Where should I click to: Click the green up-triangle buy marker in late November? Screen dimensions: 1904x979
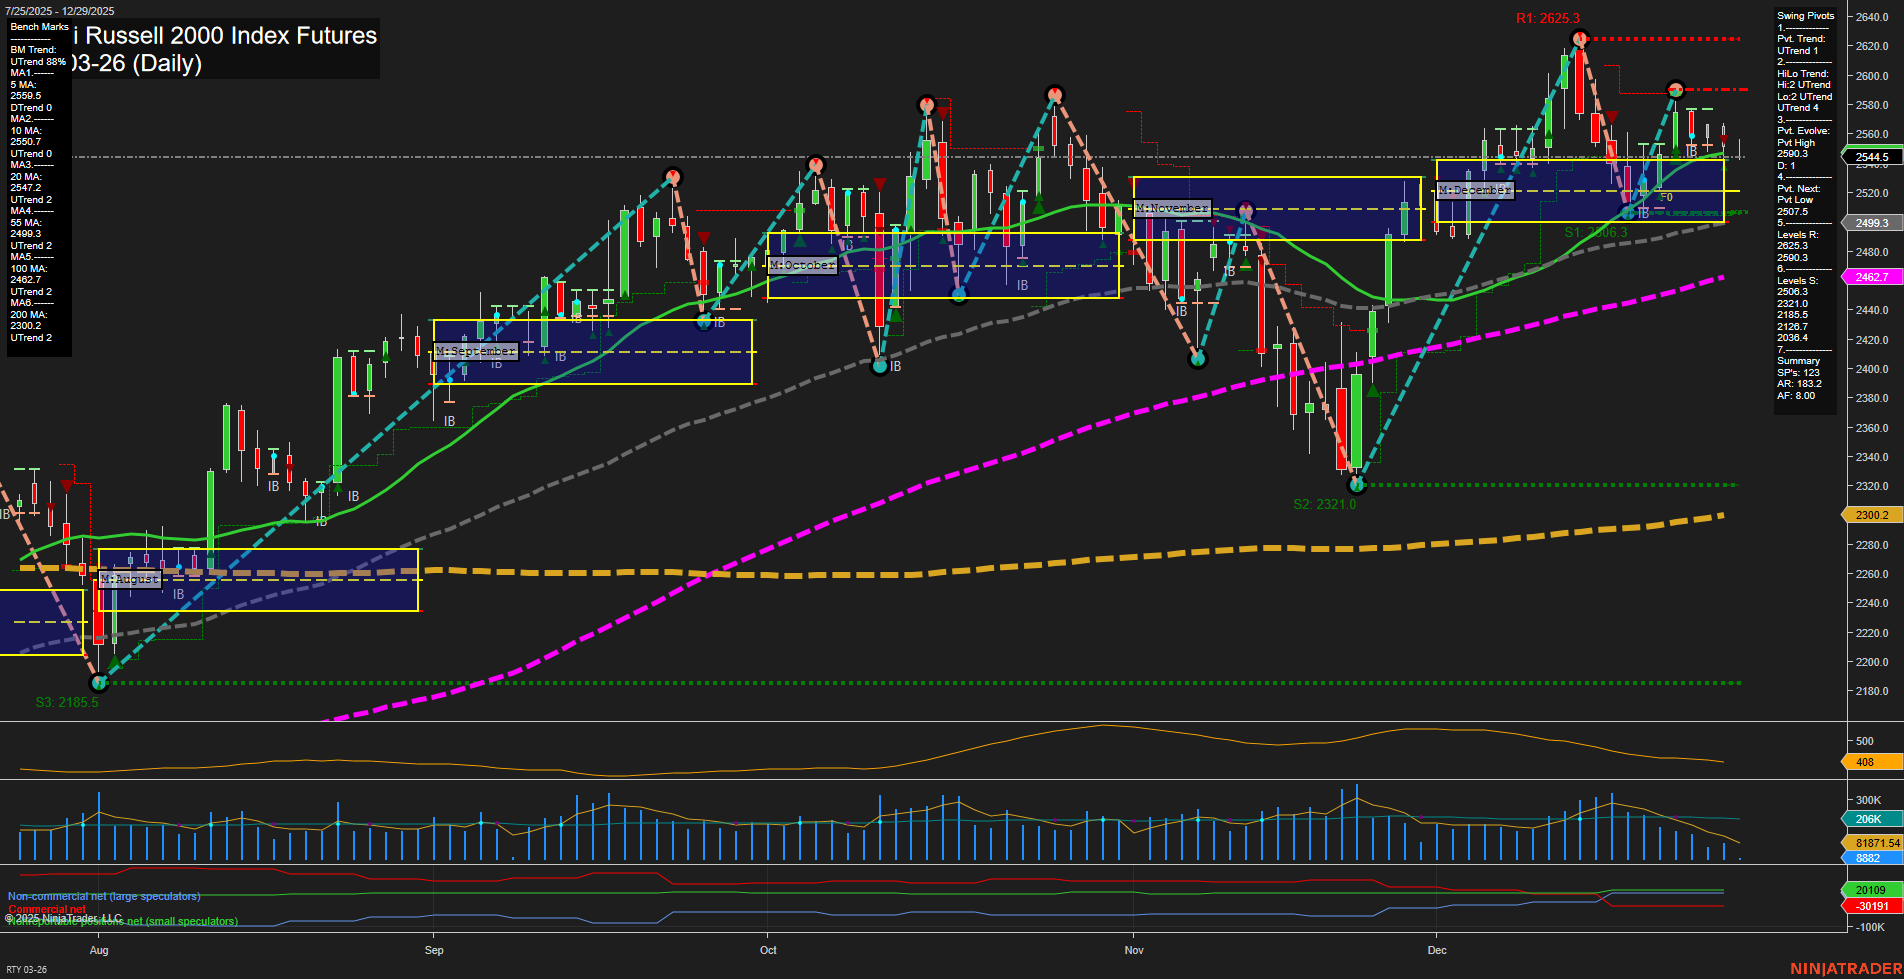pos(1373,391)
